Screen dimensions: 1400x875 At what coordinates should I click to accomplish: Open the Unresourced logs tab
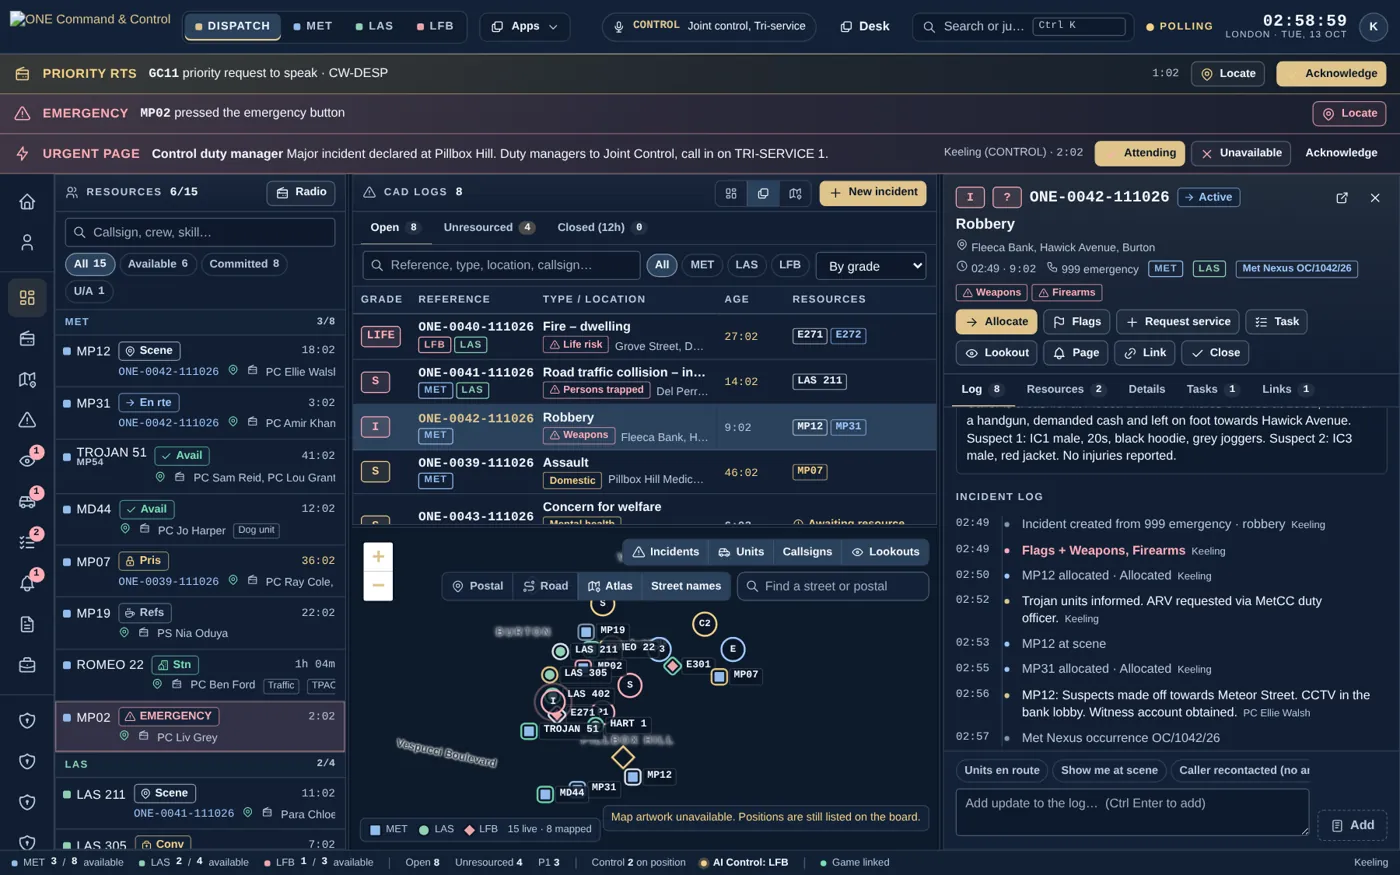(x=489, y=228)
